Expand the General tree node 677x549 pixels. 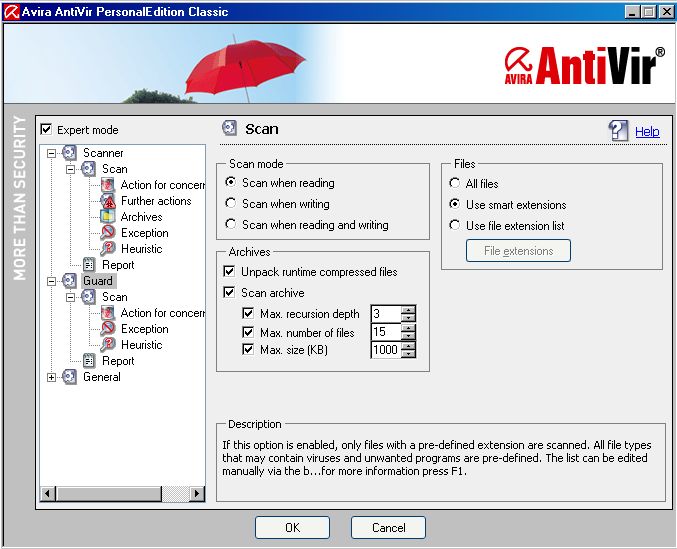tap(51, 378)
